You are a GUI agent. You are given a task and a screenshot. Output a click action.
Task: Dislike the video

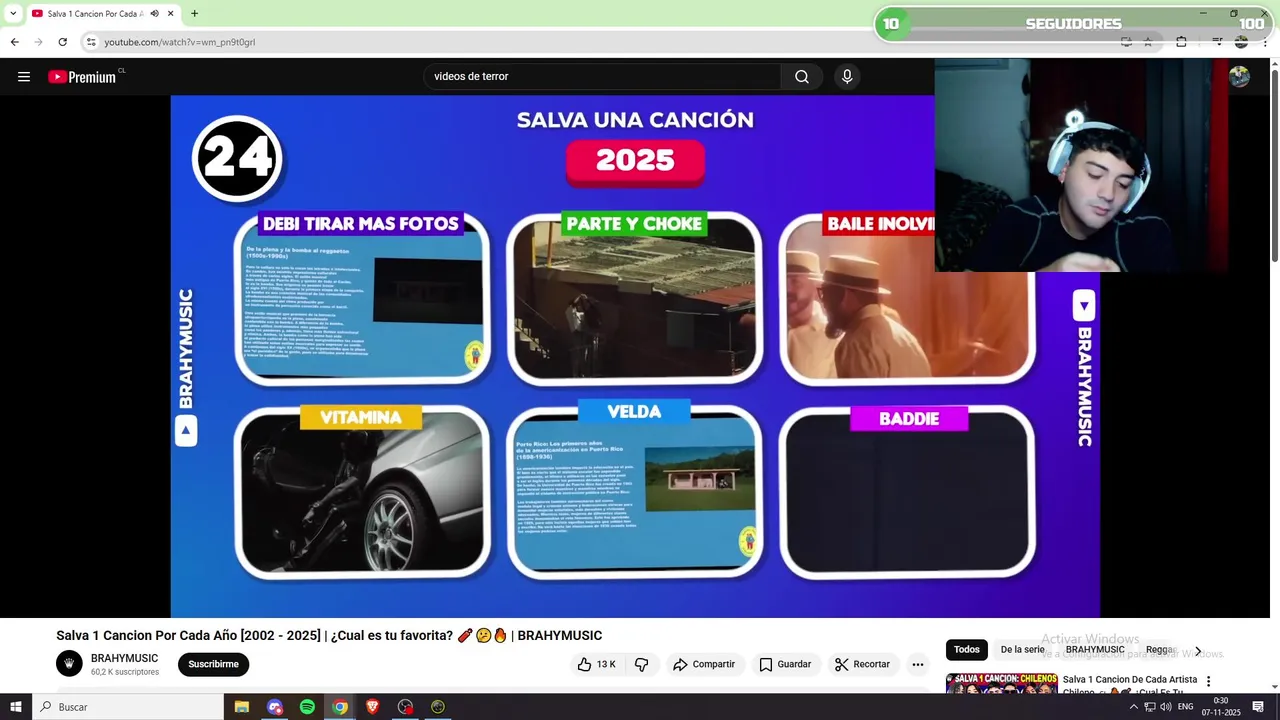642,664
